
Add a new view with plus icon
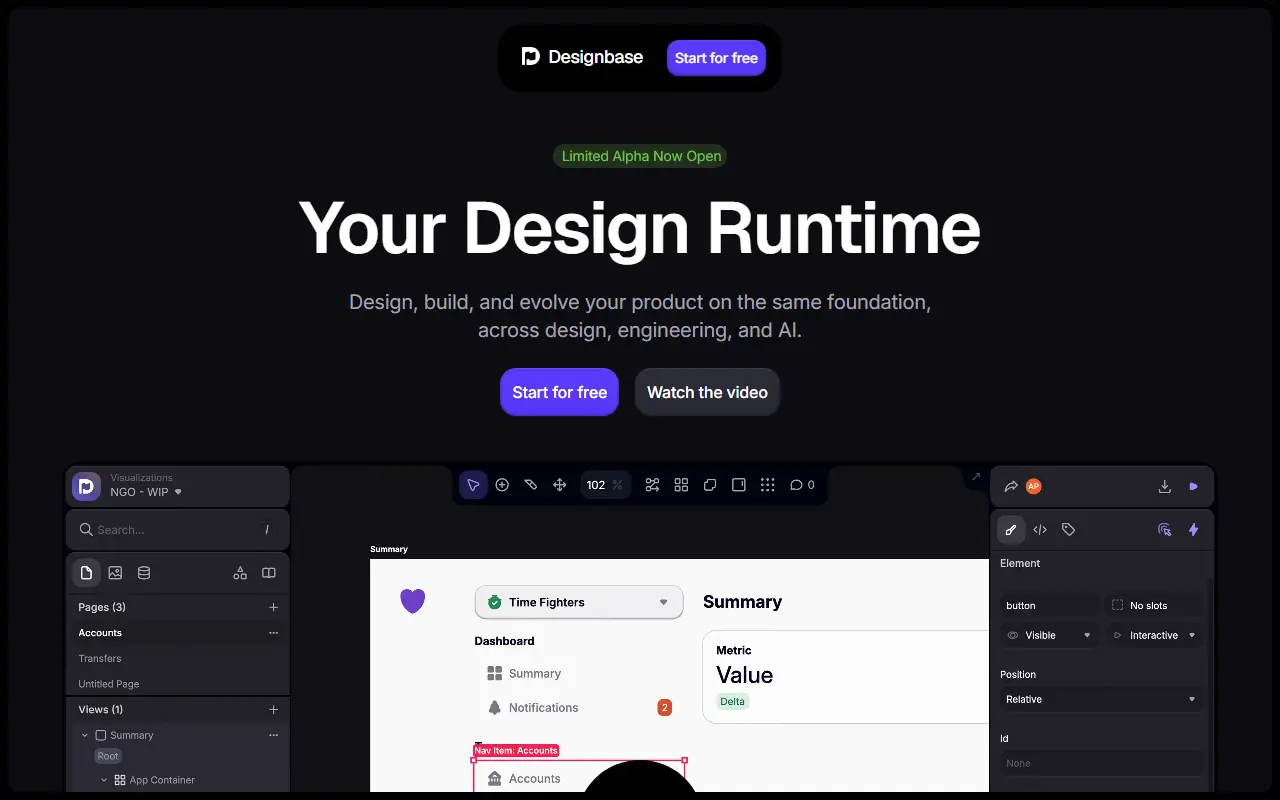(x=274, y=710)
